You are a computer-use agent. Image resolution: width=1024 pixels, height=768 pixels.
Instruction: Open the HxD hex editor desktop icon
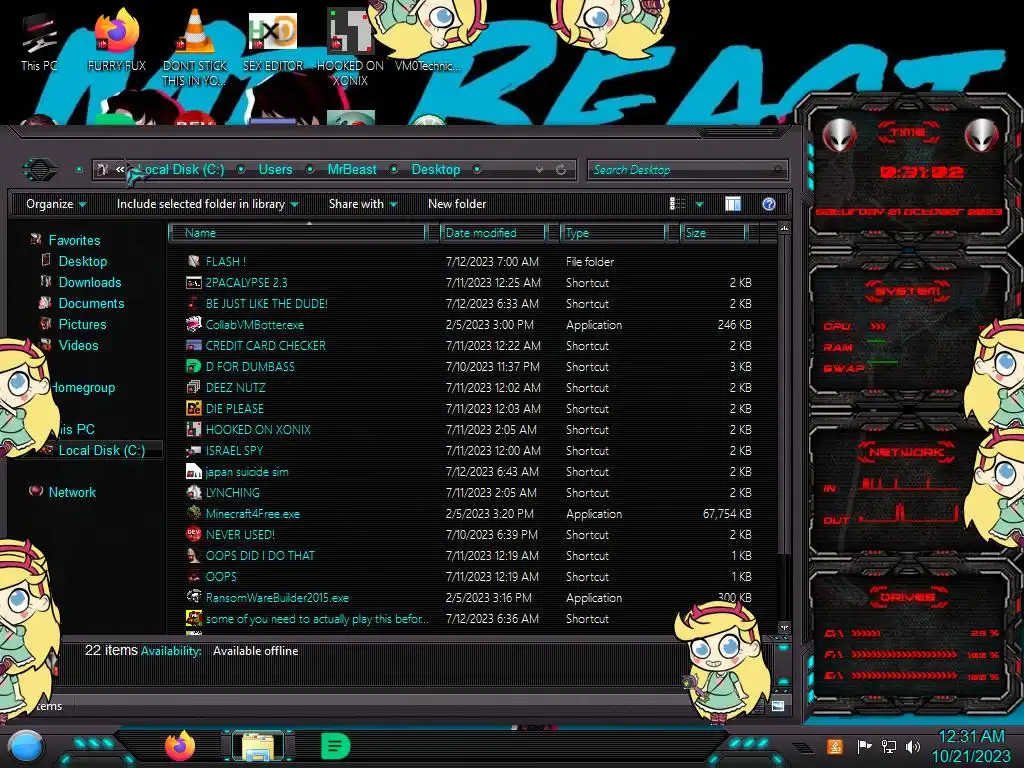pyautogui.click(x=273, y=39)
